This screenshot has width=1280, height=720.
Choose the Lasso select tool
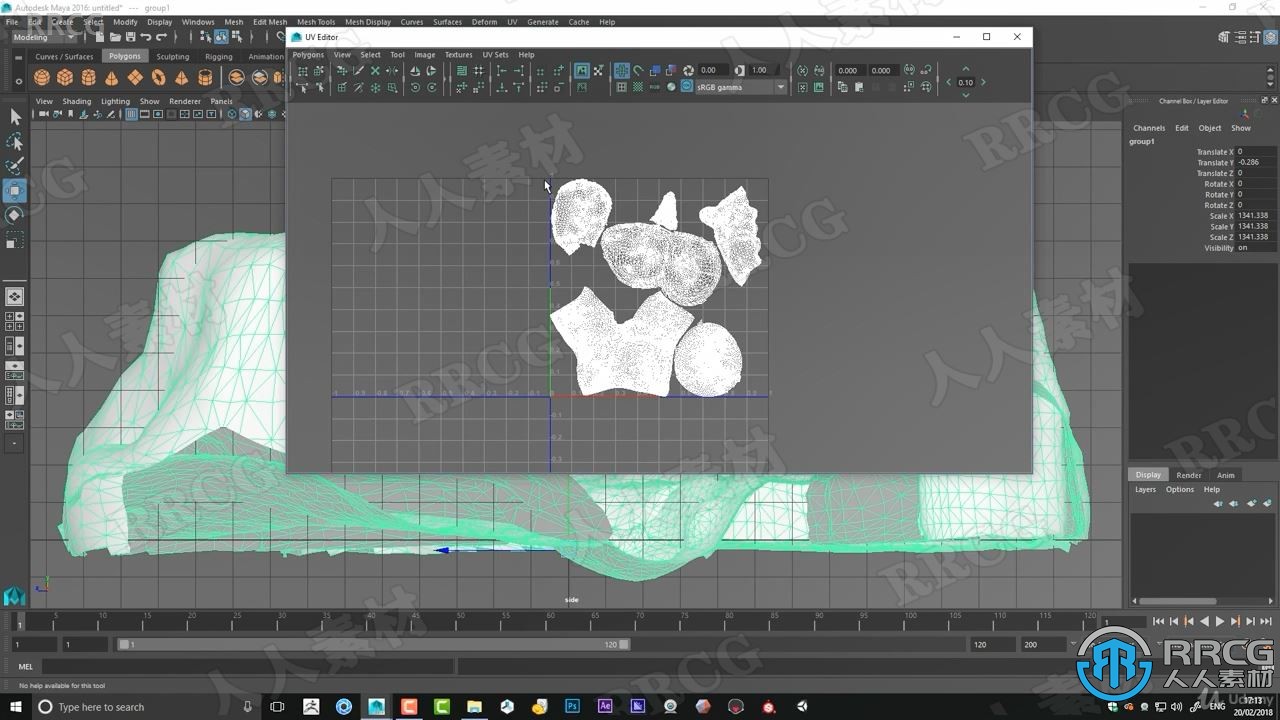point(15,142)
